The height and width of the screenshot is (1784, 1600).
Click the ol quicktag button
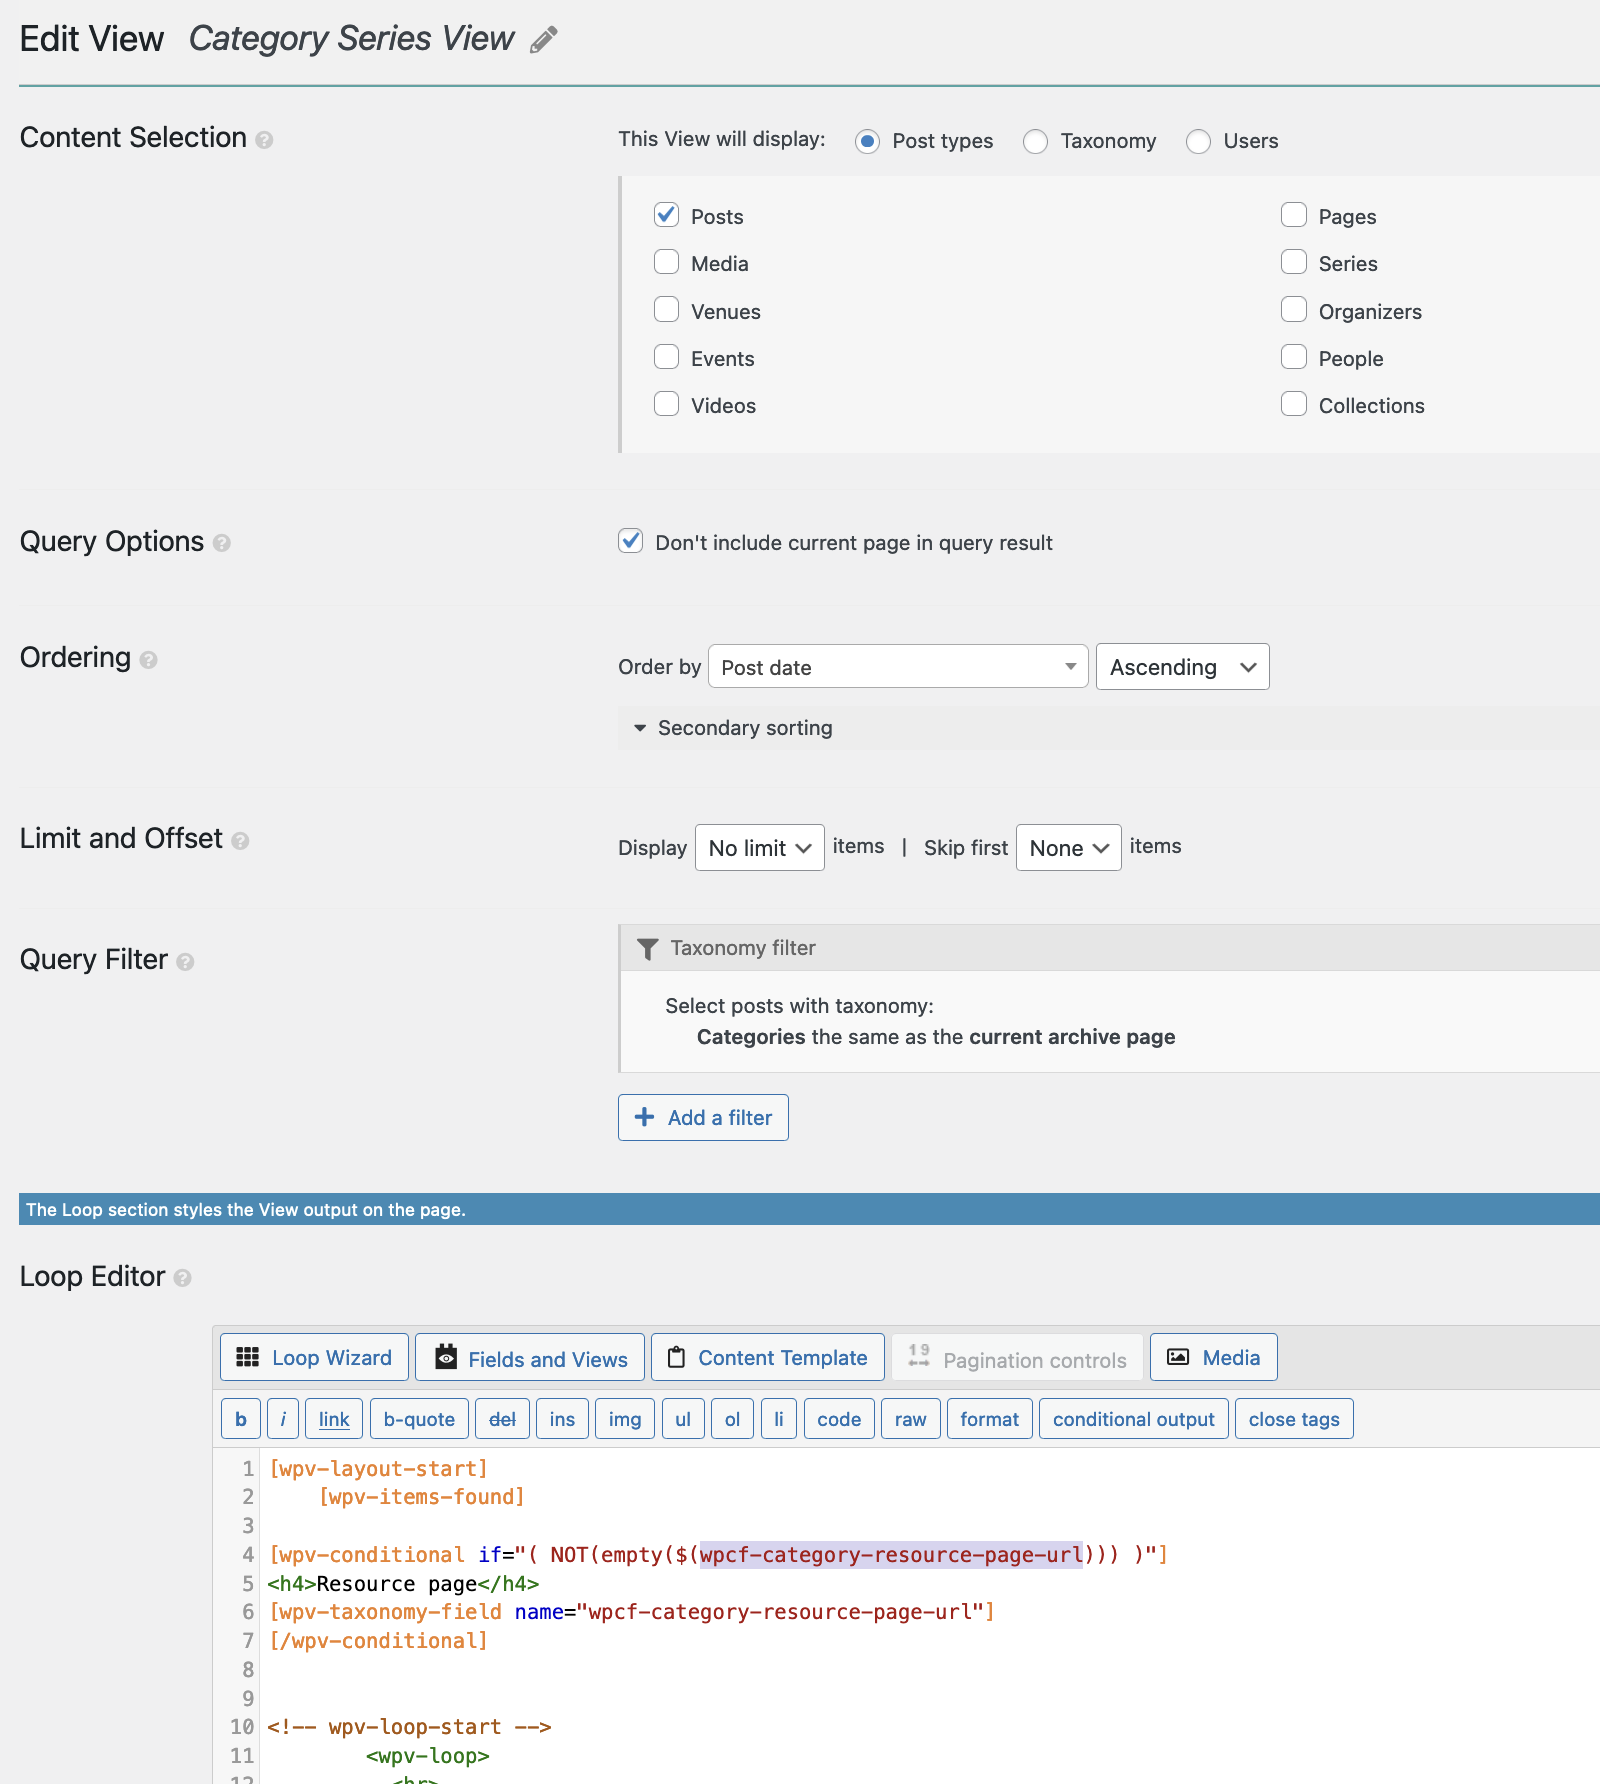pos(733,1420)
